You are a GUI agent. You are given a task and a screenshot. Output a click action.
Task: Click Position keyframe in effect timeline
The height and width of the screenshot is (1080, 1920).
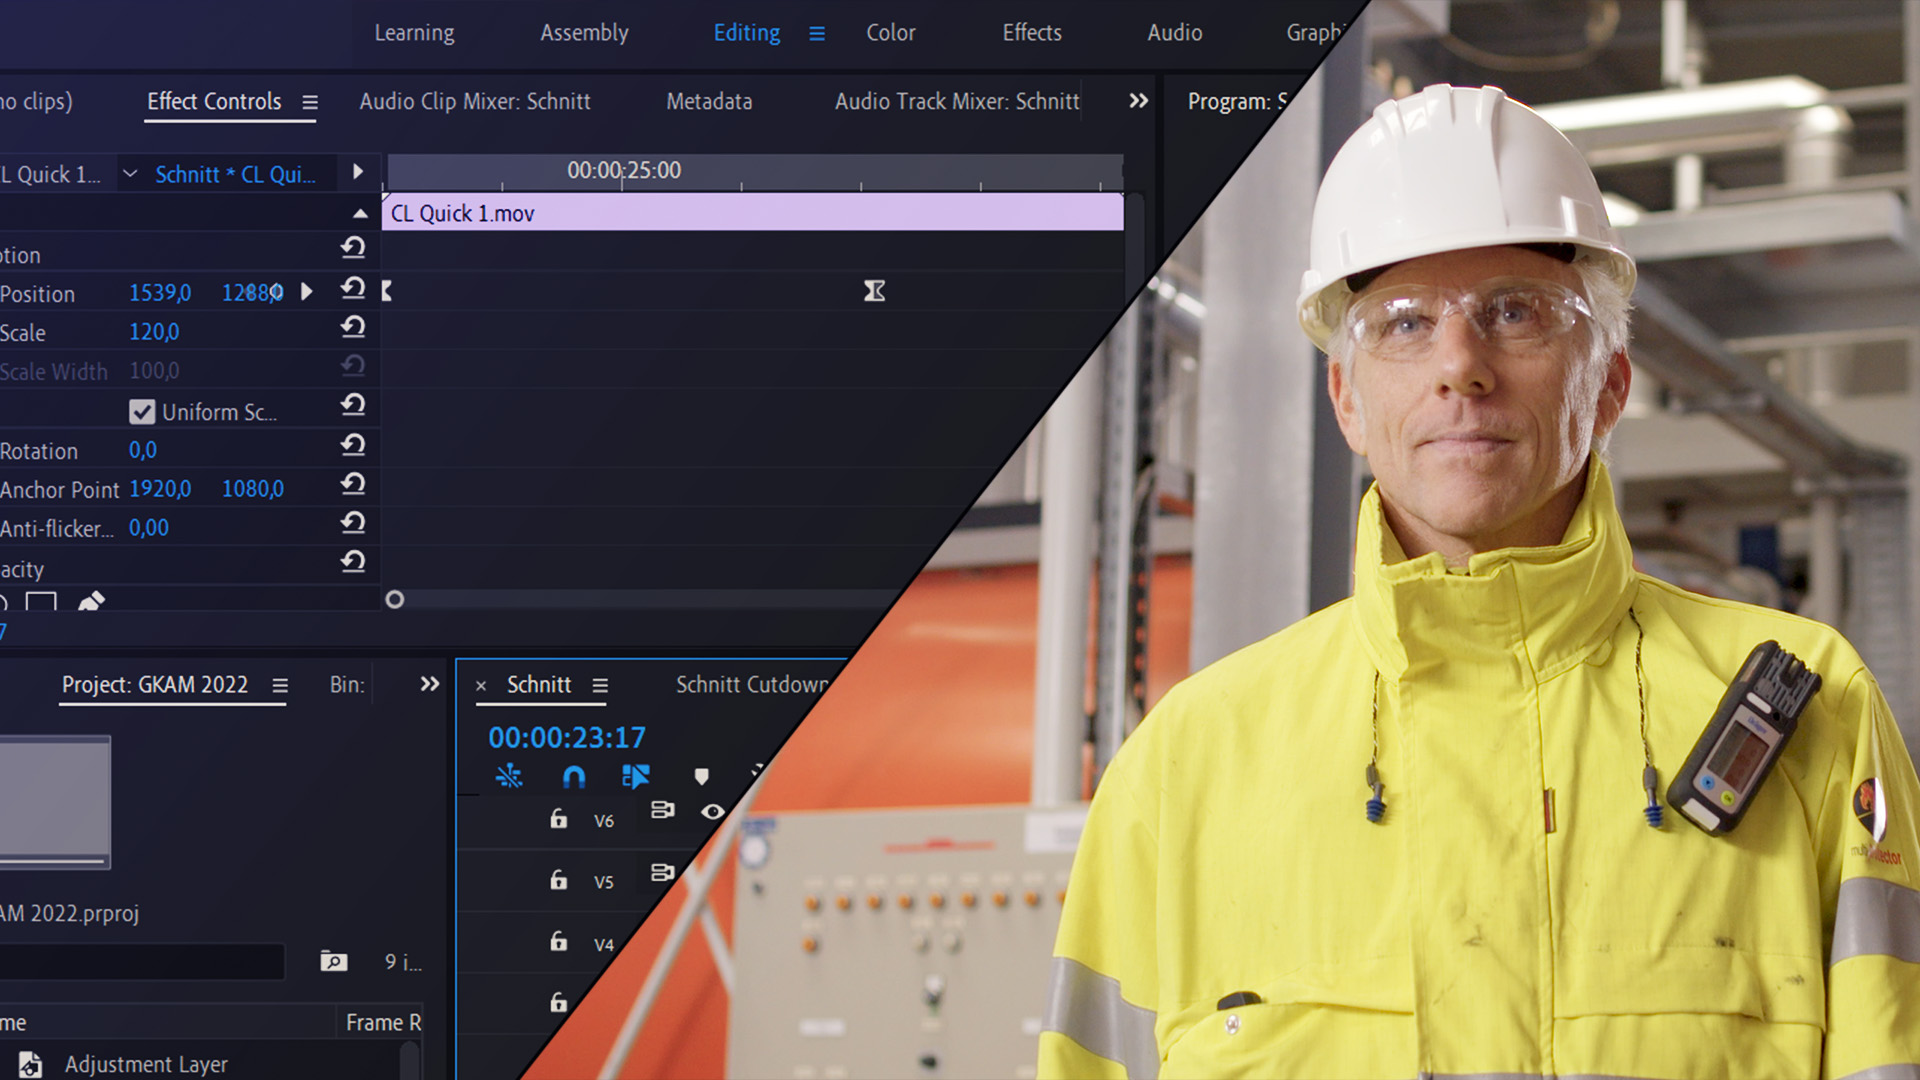[874, 291]
